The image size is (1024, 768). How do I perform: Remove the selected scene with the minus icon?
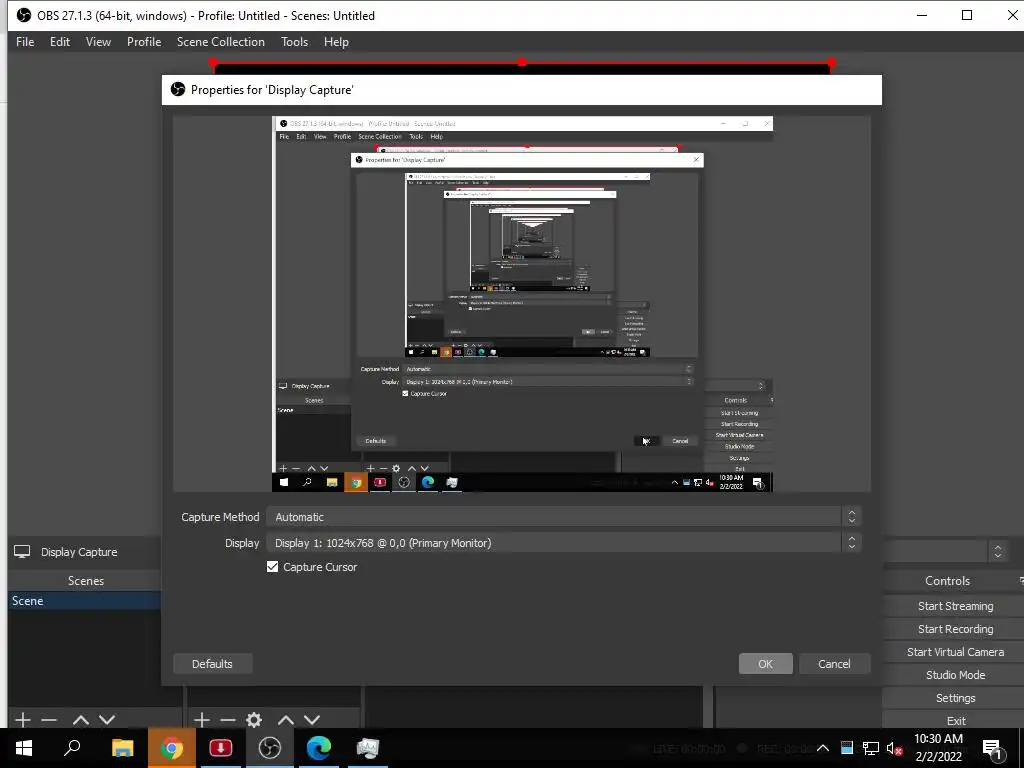point(49,720)
